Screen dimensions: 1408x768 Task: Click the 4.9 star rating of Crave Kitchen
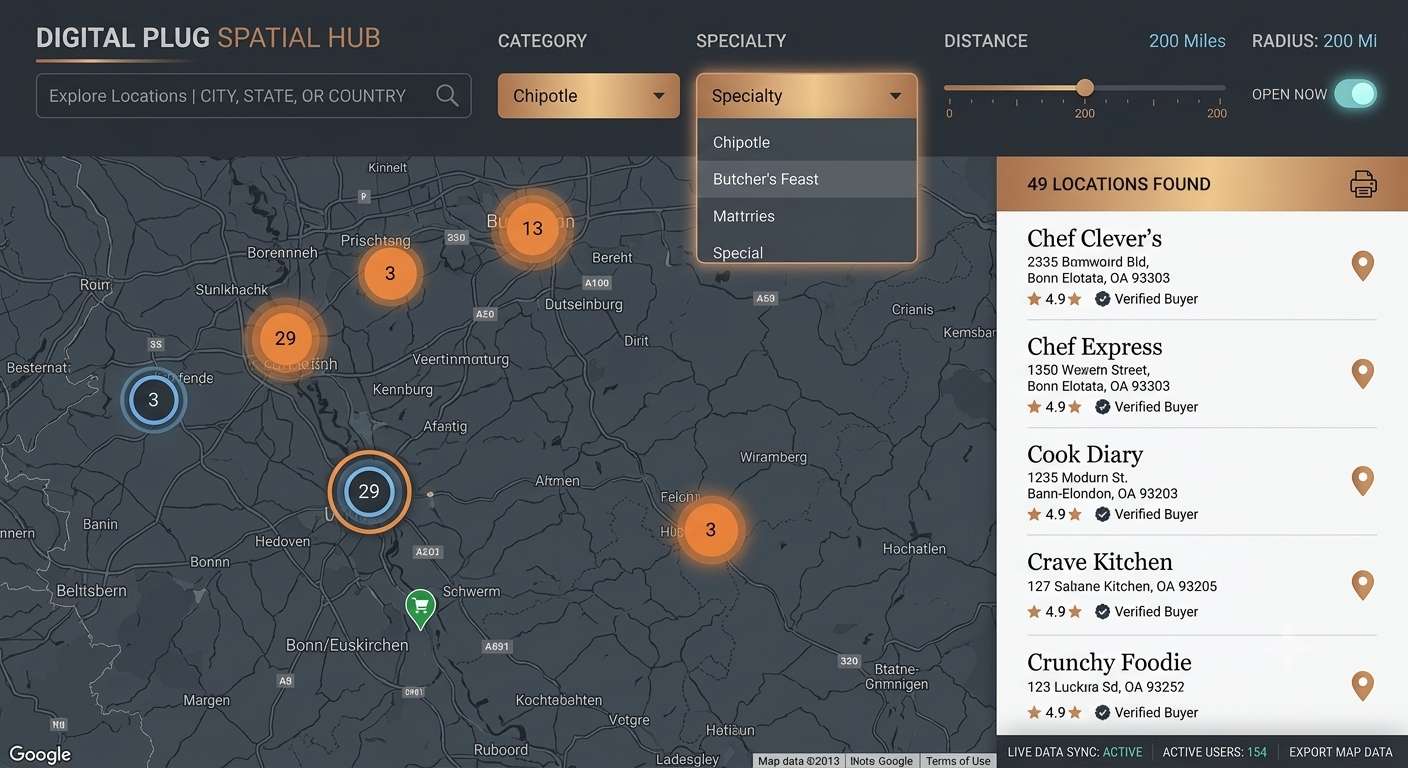point(1054,611)
